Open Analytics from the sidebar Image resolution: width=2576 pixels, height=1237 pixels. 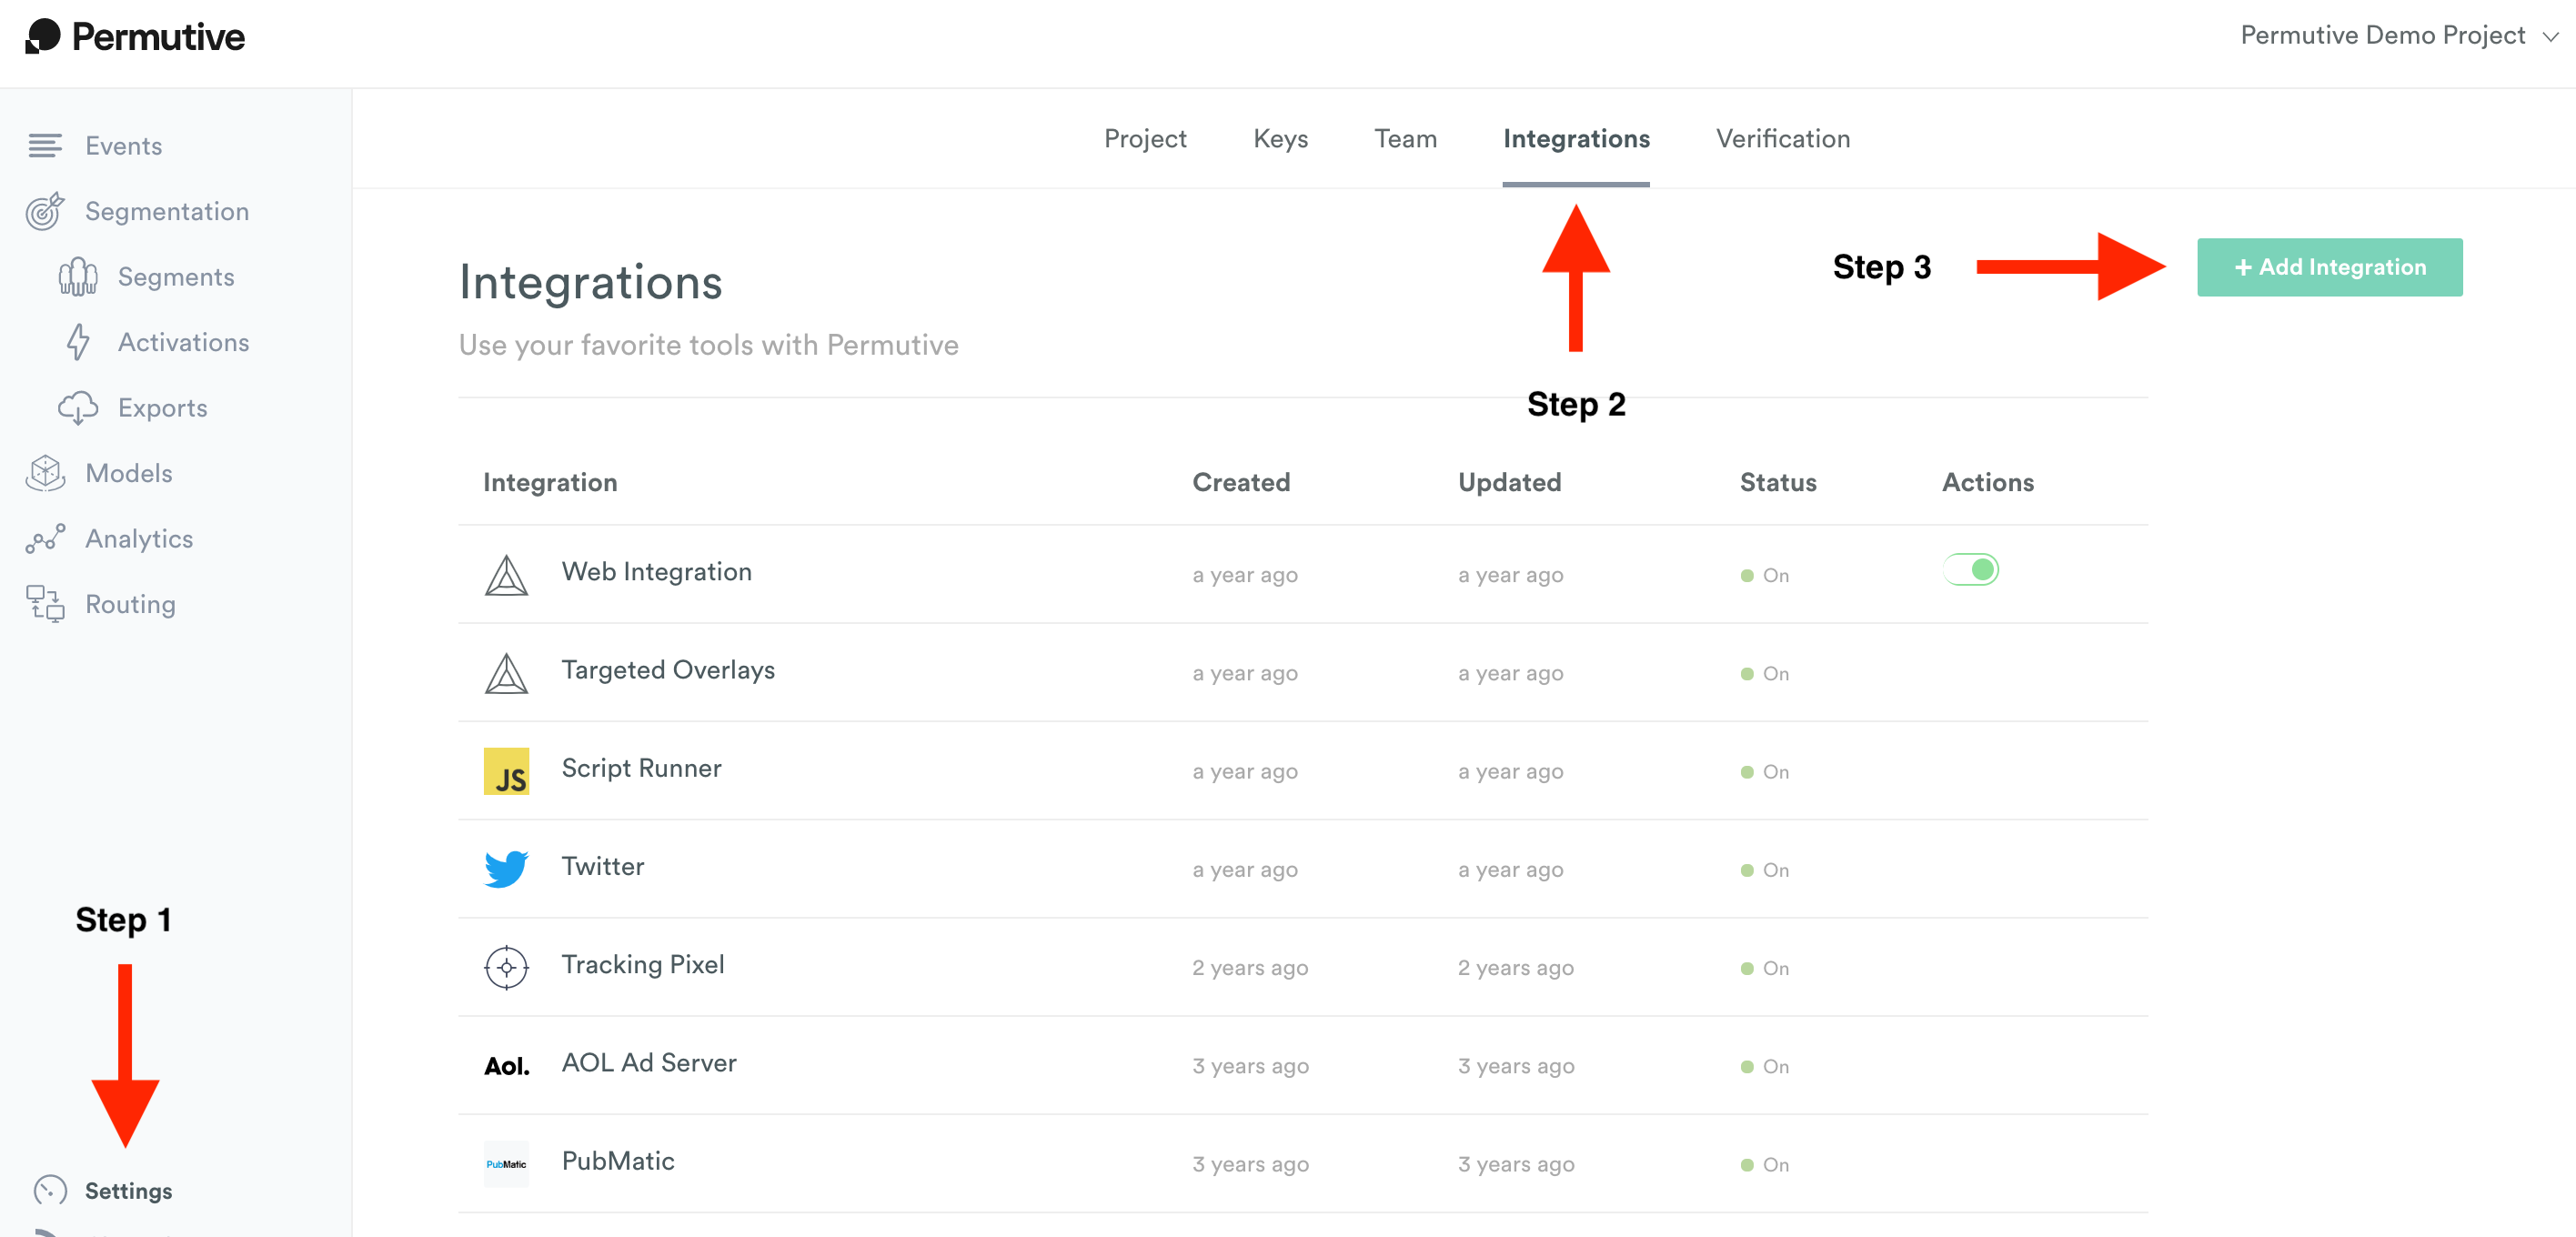point(139,538)
